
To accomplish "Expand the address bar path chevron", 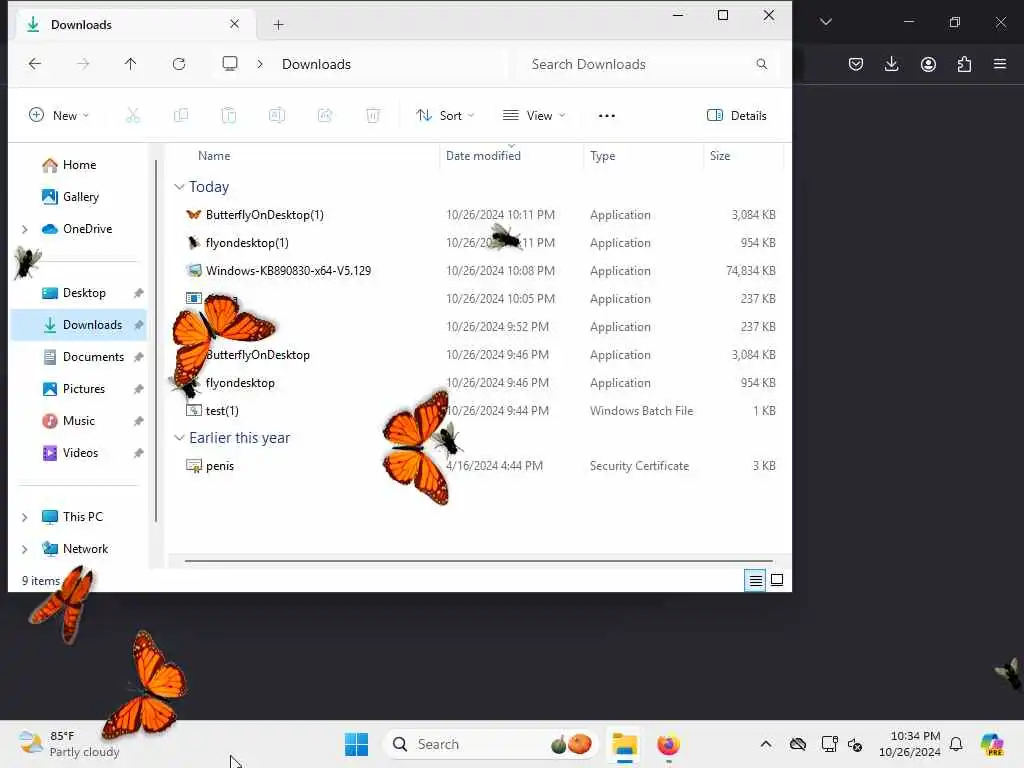I will click(x=260, y=64).
